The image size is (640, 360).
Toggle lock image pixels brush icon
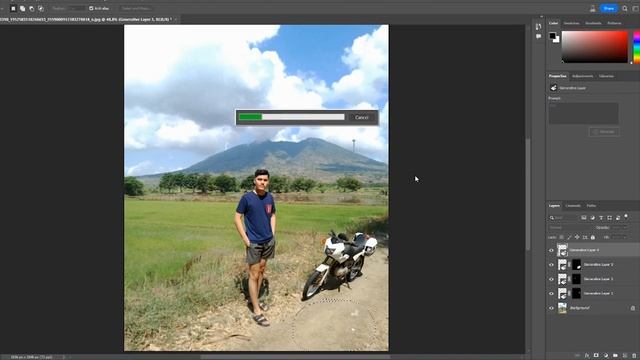coord(569,238)
